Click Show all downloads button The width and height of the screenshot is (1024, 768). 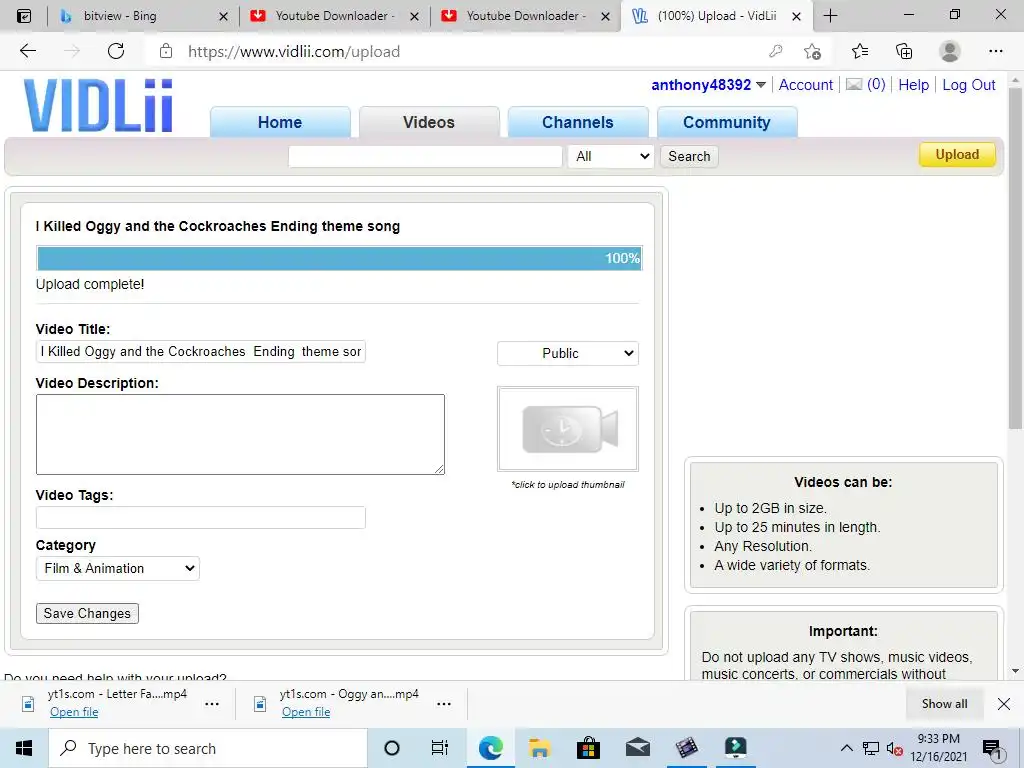tap(944, 703)
